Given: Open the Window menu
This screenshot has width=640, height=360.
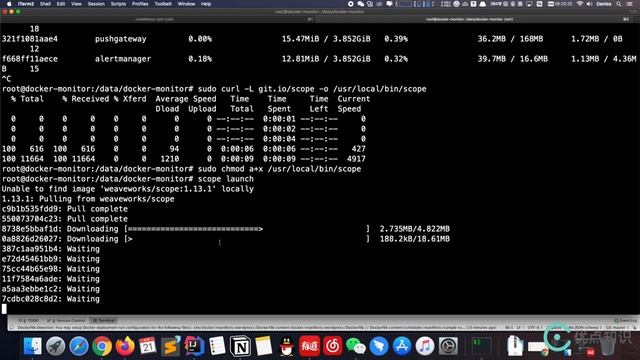Looking at the screenshot, I should tap(186, 4).
